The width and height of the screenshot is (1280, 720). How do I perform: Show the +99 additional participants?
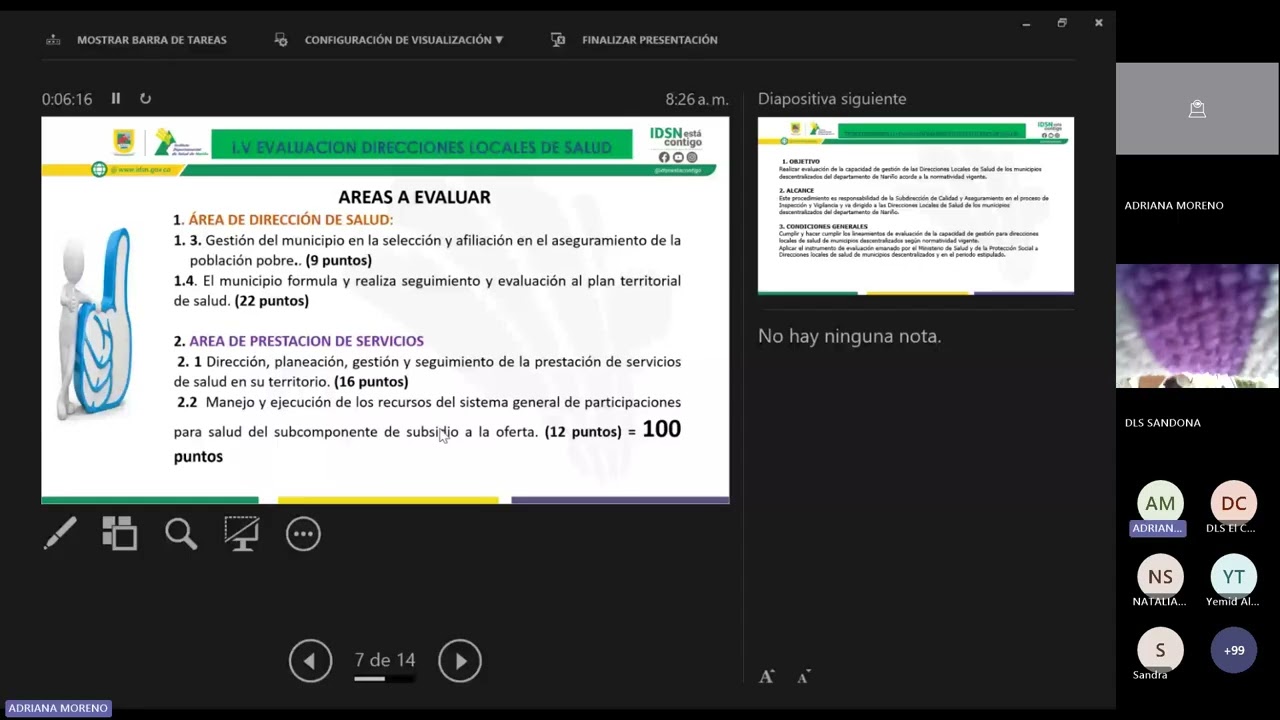click(x=1234, y=650)
